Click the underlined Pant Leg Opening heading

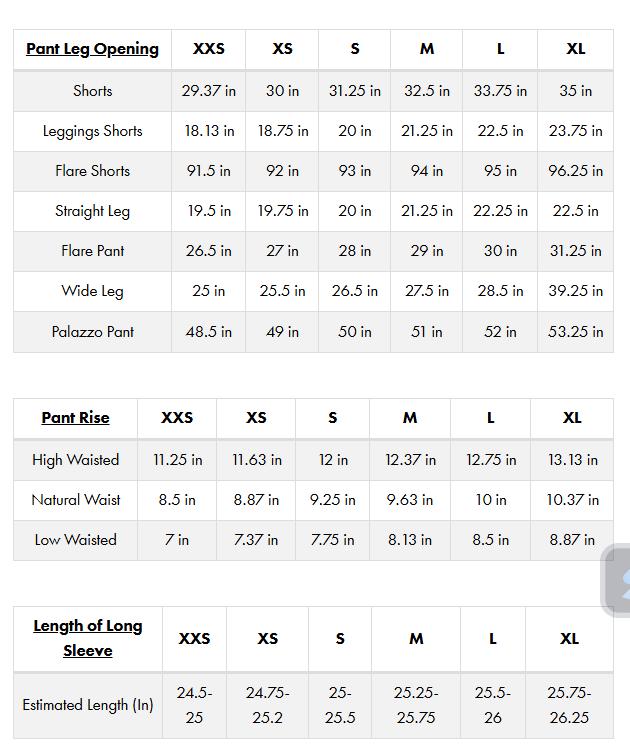(x=92, y=49)
